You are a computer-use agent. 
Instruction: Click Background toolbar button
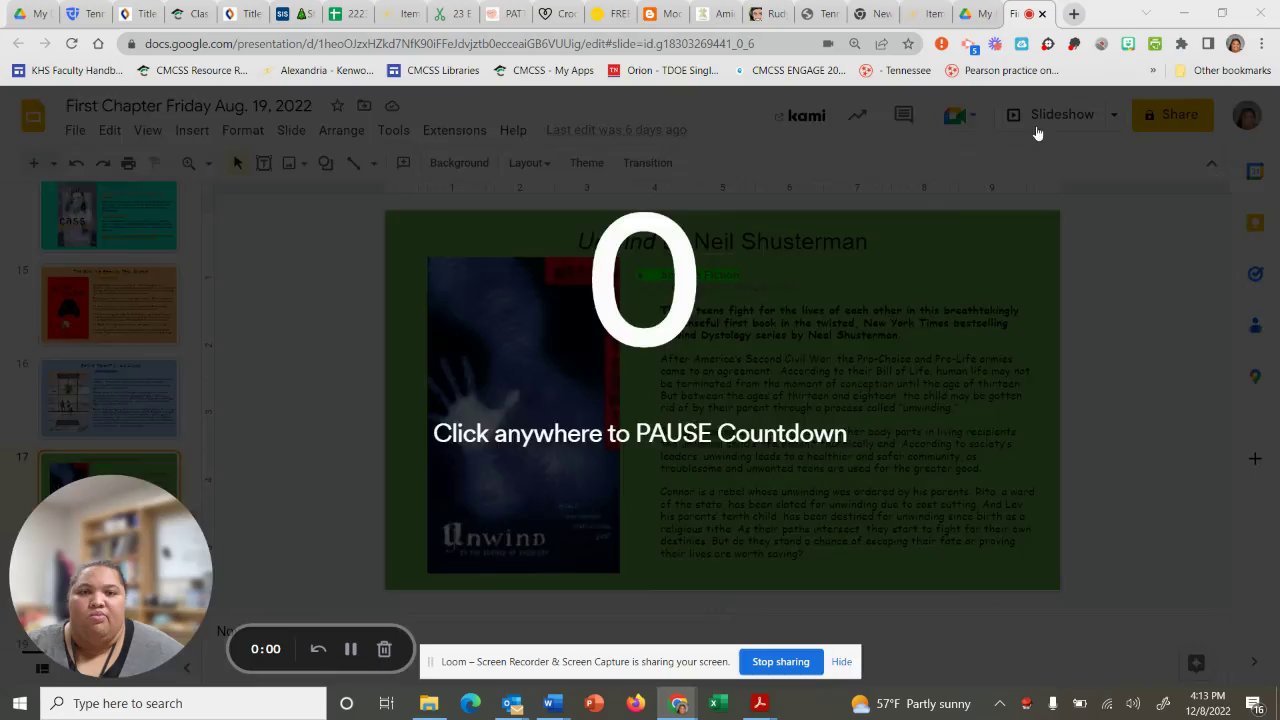[x=459, y=163]
